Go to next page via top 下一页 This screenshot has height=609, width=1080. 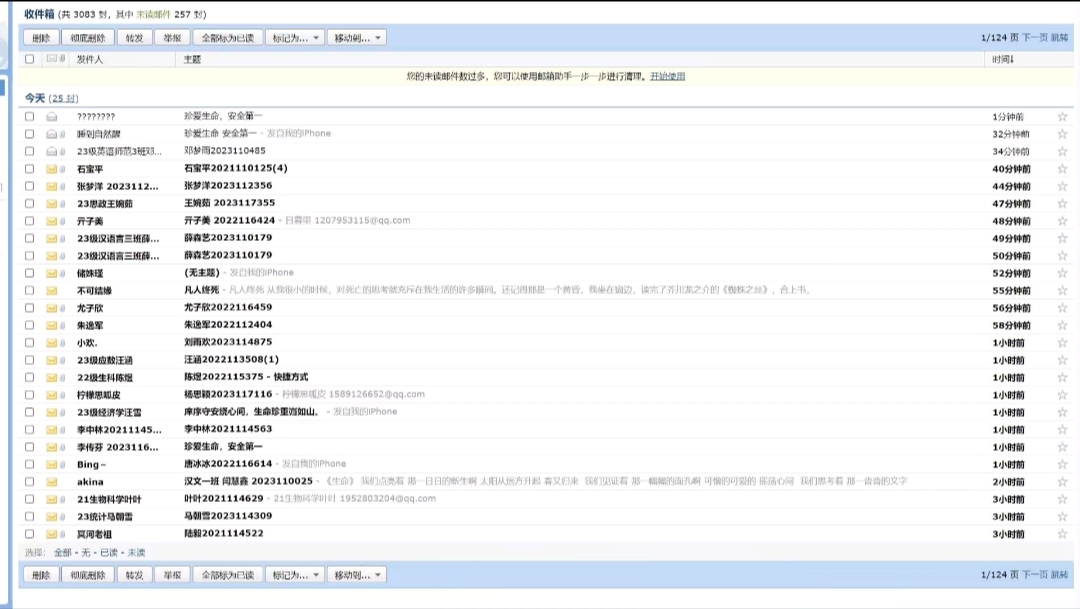pos(1034,38)
